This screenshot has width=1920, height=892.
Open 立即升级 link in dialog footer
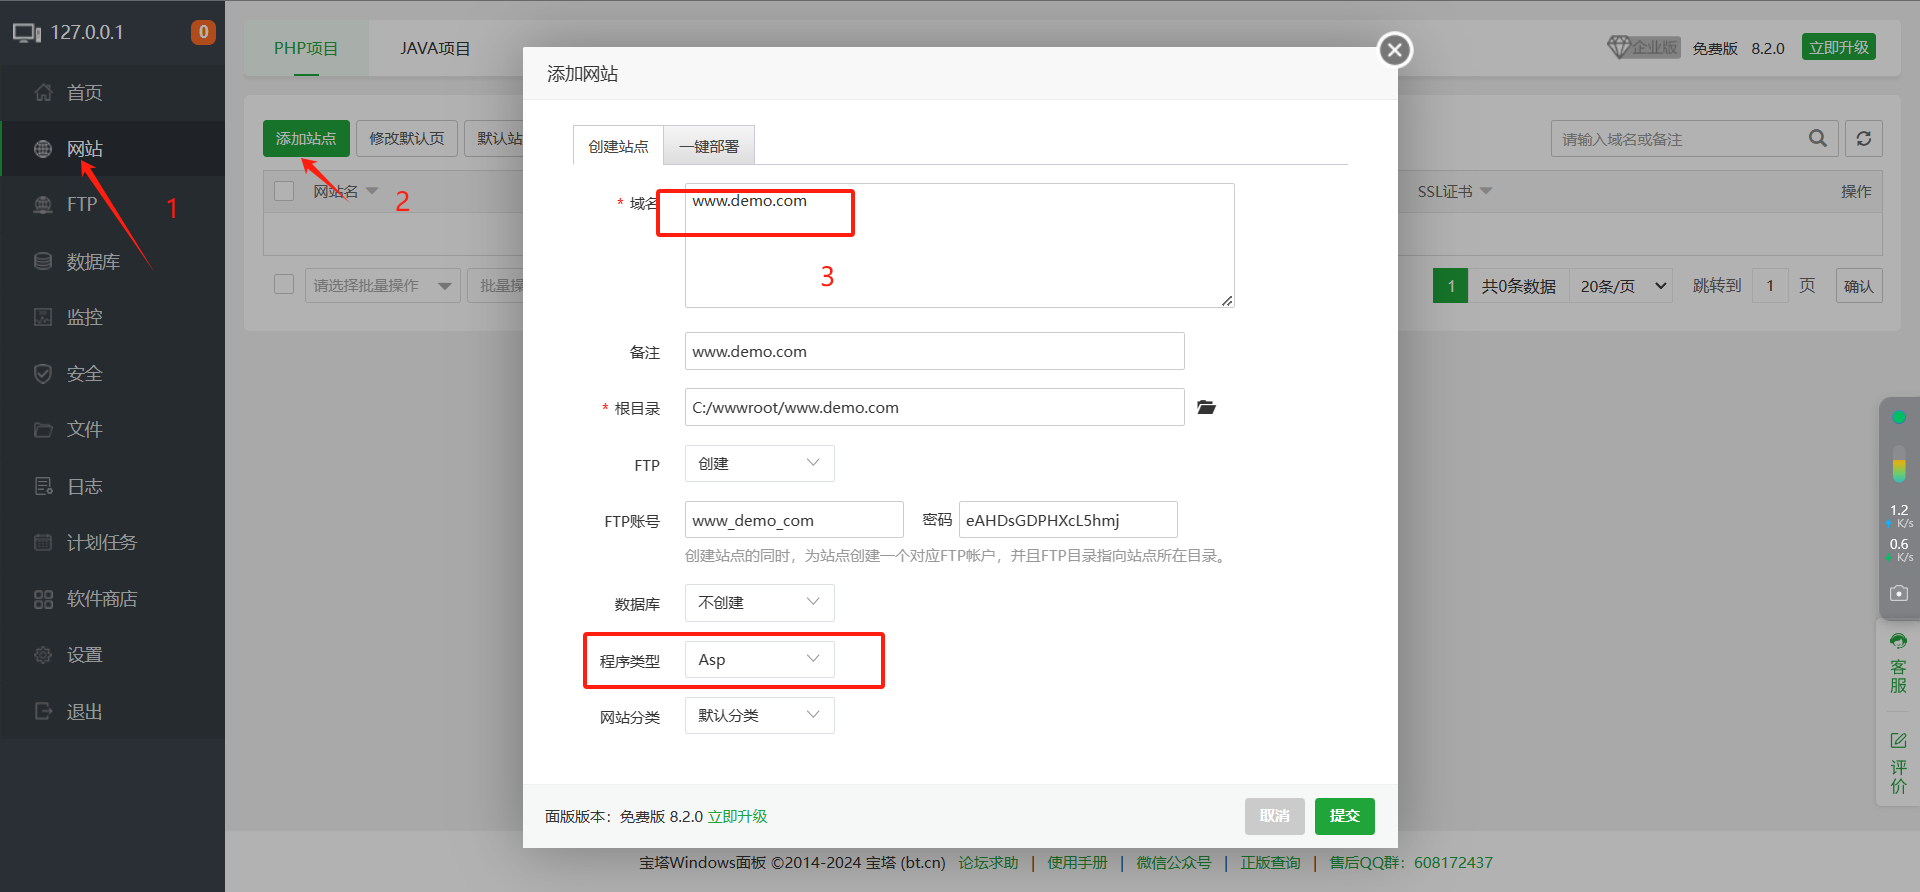point(738,816)
